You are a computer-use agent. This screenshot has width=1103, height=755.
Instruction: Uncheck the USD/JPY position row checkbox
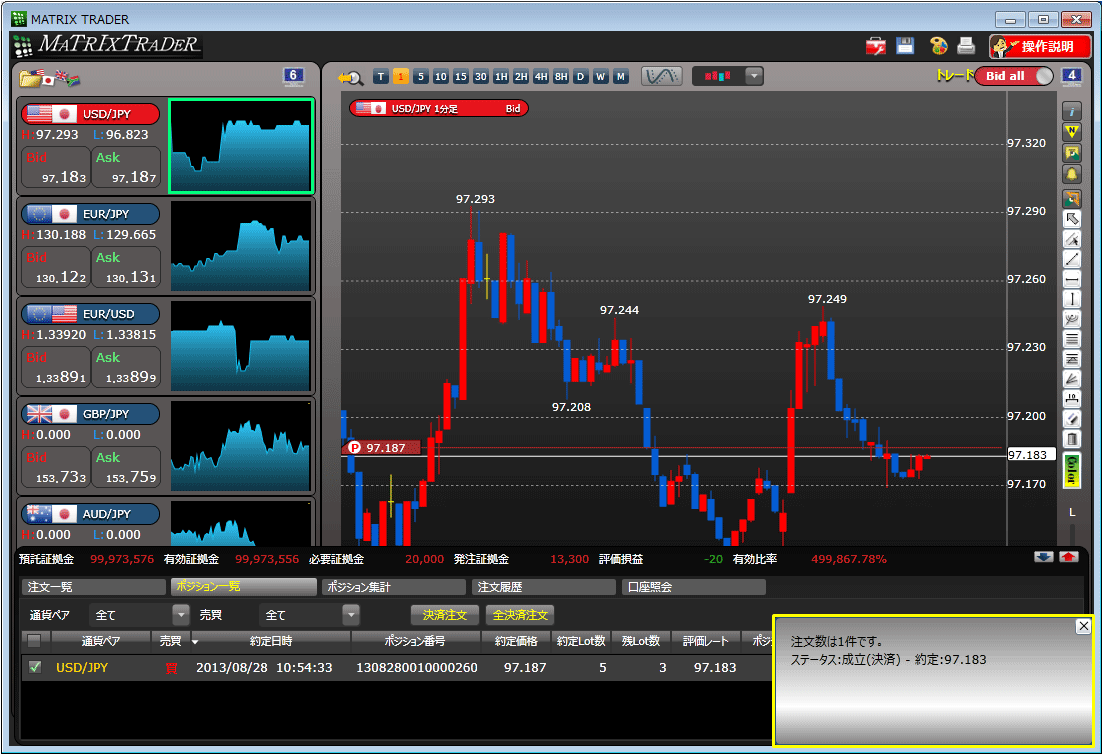click(34, 667)
